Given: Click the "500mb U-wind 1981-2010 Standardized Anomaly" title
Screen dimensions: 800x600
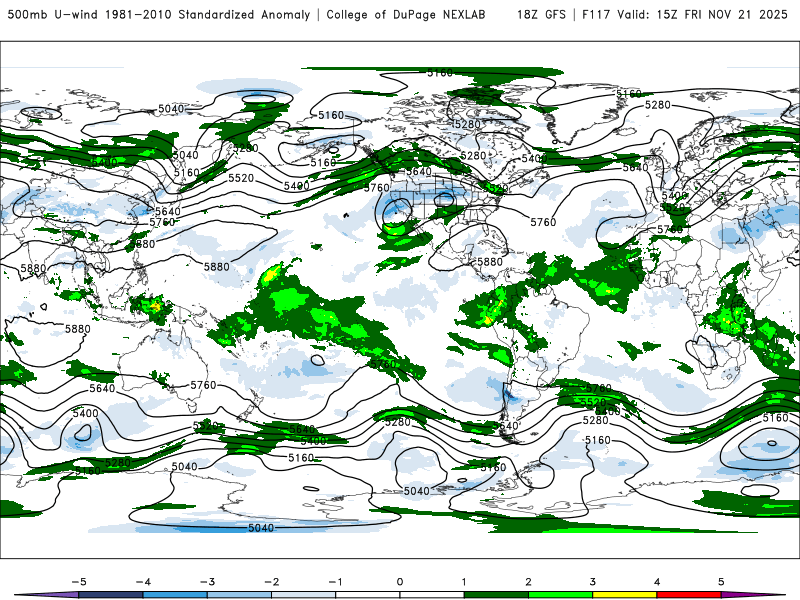Looking at the screenshot, I should pyautogui.click(x=159, y=15).
